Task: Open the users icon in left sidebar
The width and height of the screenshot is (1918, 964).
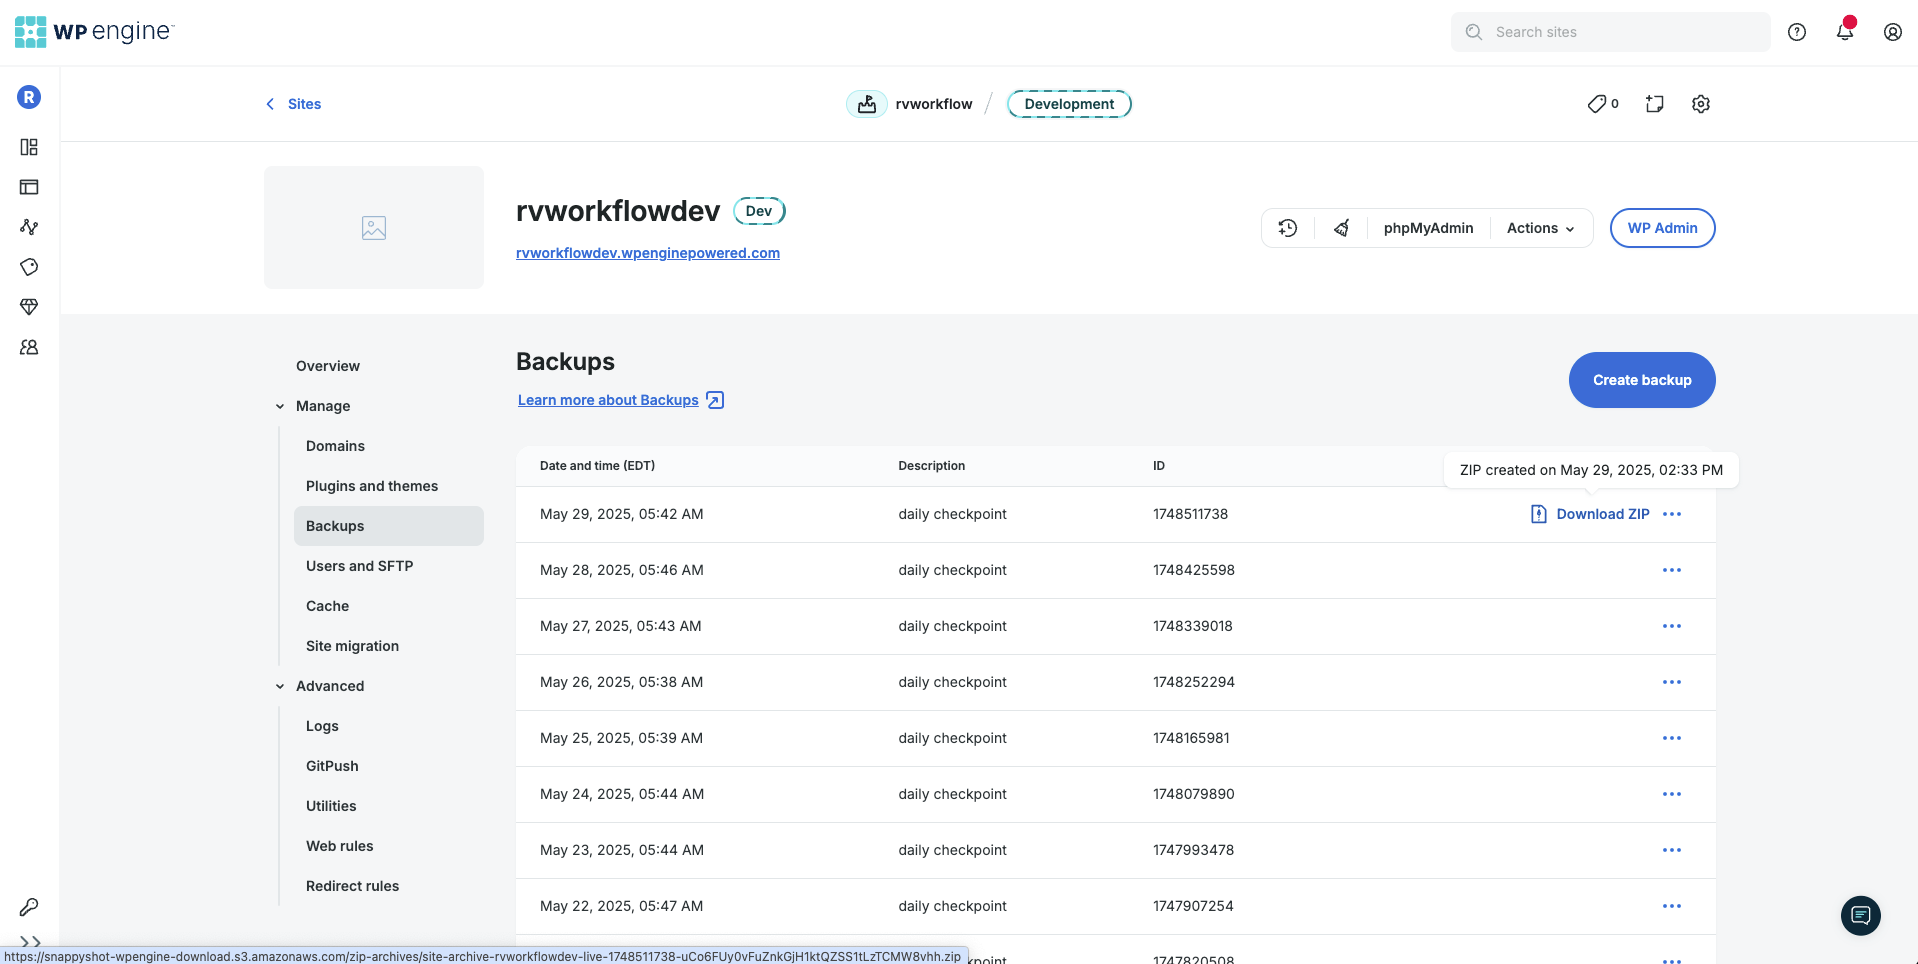Action: coord(29,347)
